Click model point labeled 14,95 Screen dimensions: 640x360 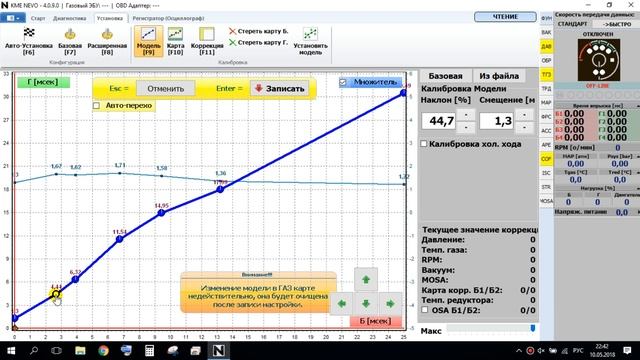coord(162,213)
